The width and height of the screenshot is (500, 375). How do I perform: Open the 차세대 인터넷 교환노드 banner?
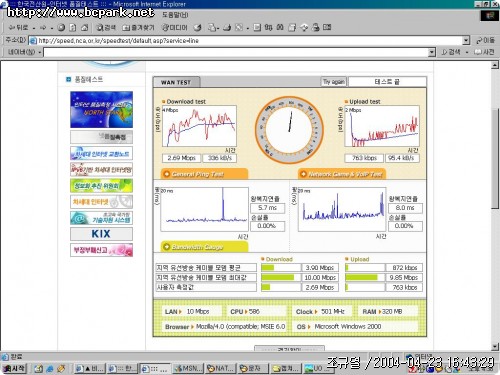click(101, 153)
